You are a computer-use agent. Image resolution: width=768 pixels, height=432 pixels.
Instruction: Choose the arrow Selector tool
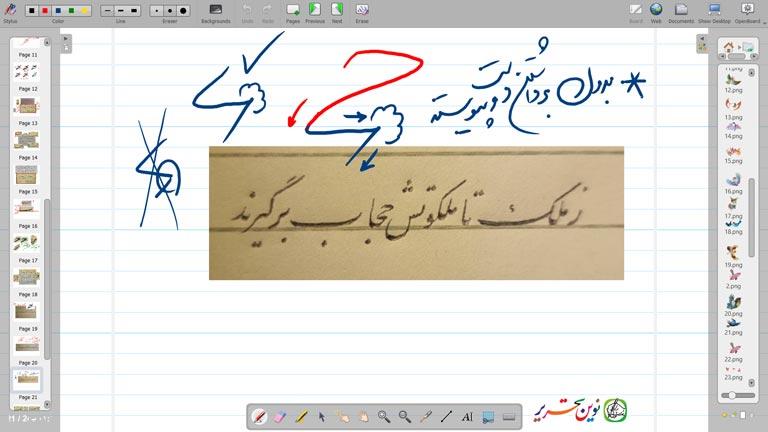pyautogui.click(x=322, y=416)
